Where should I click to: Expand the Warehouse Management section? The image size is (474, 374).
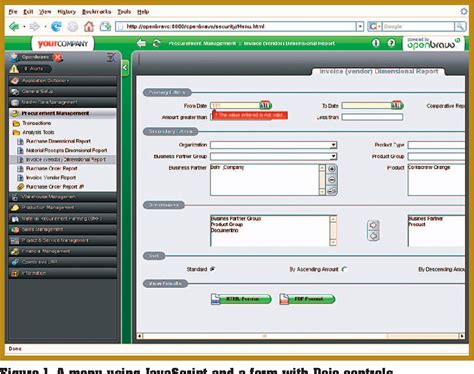(x=63, y=197)
